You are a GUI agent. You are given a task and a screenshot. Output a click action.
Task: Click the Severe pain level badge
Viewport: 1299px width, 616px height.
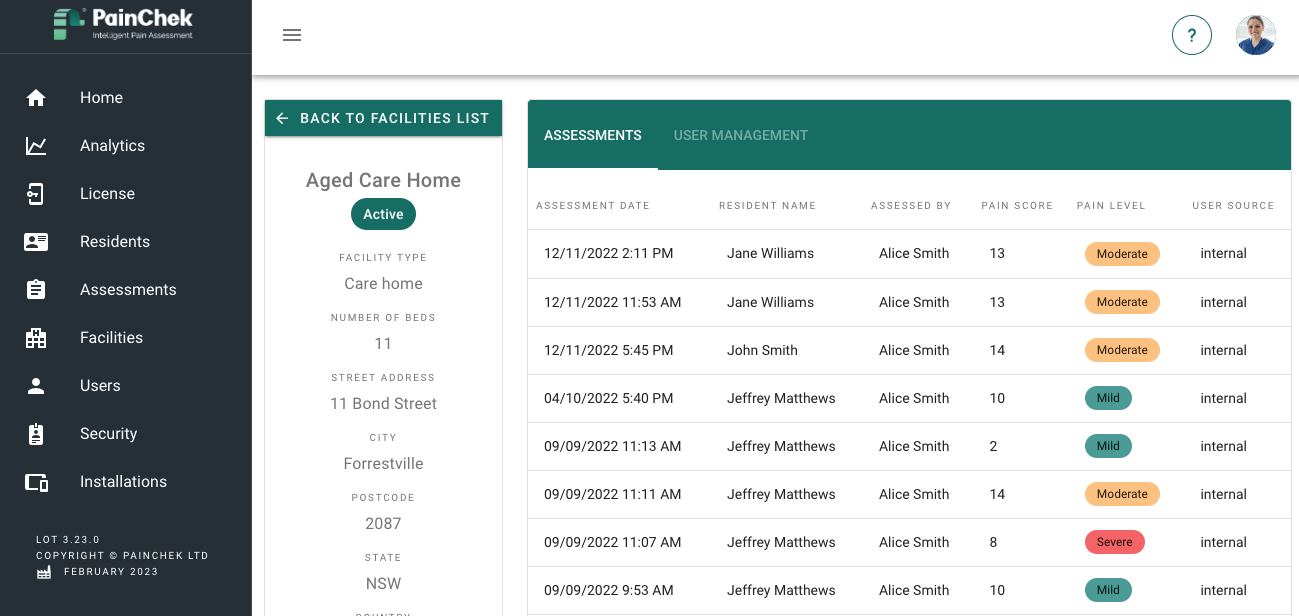click(x=1114, y=542)
